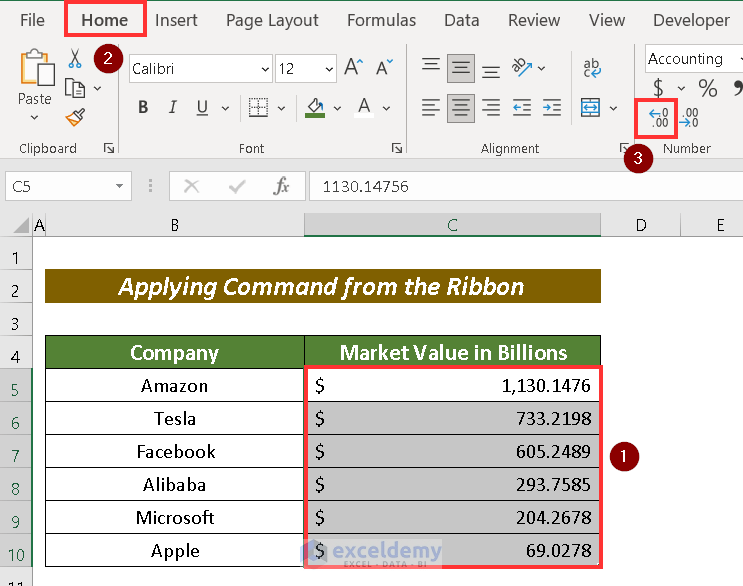Switch to the Formulas tab
The width and height of the screenshot is (743, 586).
click(x=381, y=20)
